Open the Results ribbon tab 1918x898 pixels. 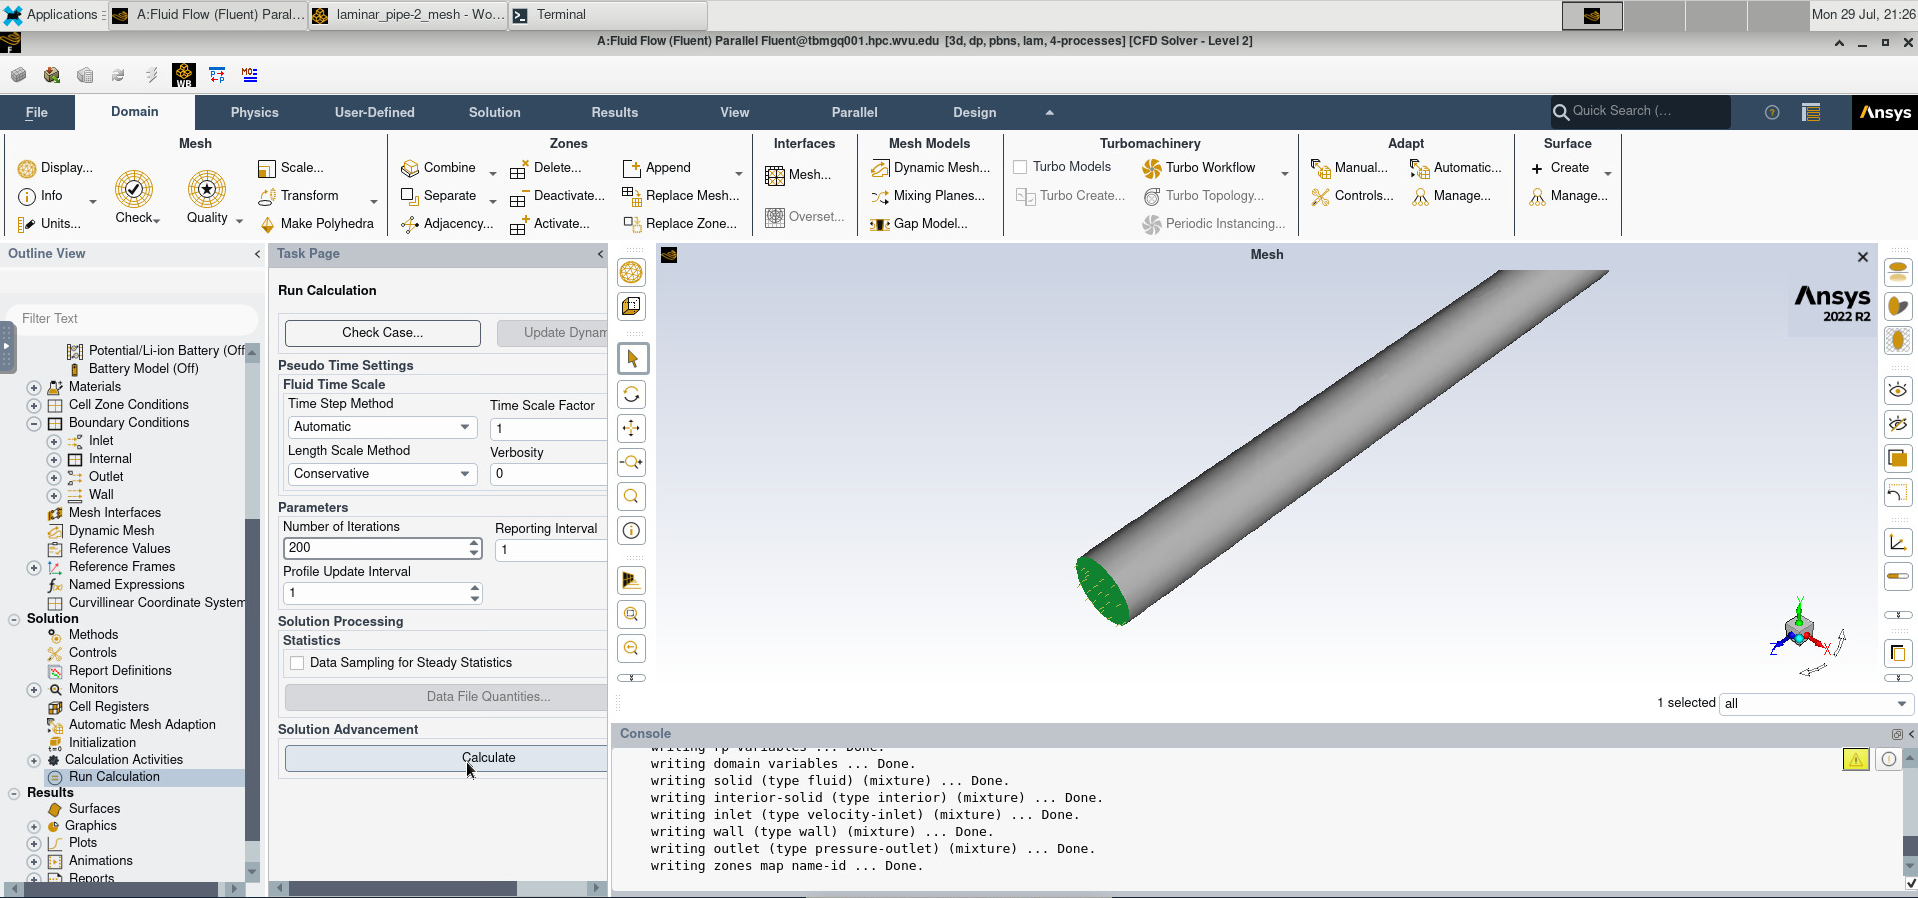point(615,113)
